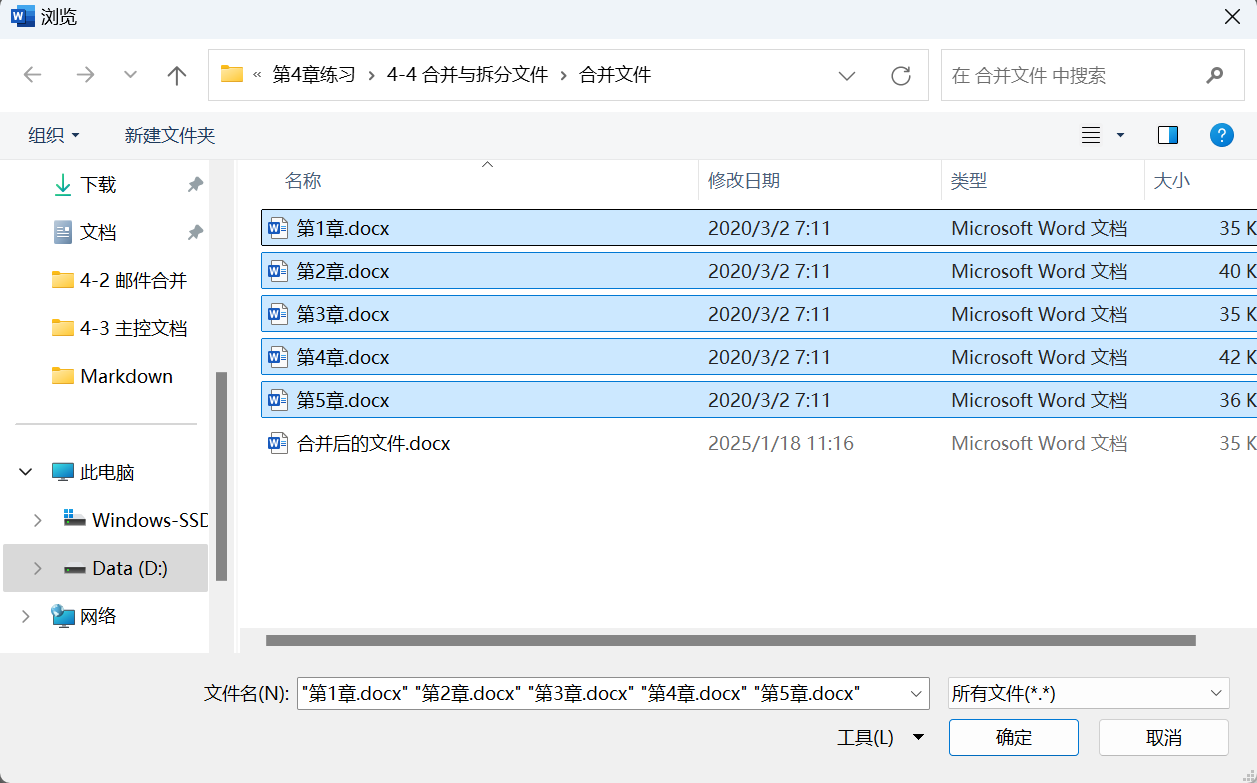Click the folder icon in address bar
Viewport: 1257px width, 783px height.
coord(232,74)
